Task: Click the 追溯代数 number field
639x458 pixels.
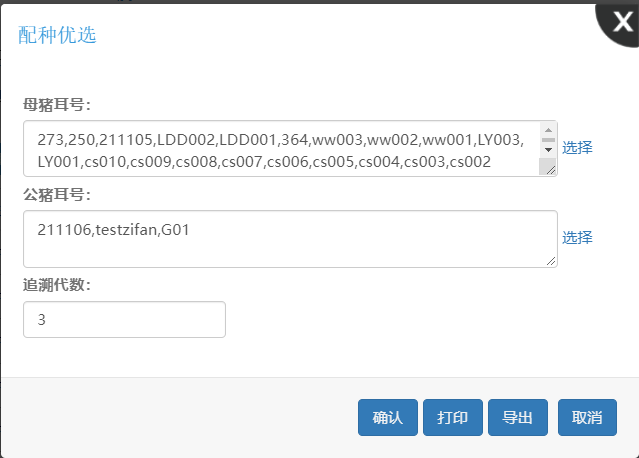Action: coord(124,320)
